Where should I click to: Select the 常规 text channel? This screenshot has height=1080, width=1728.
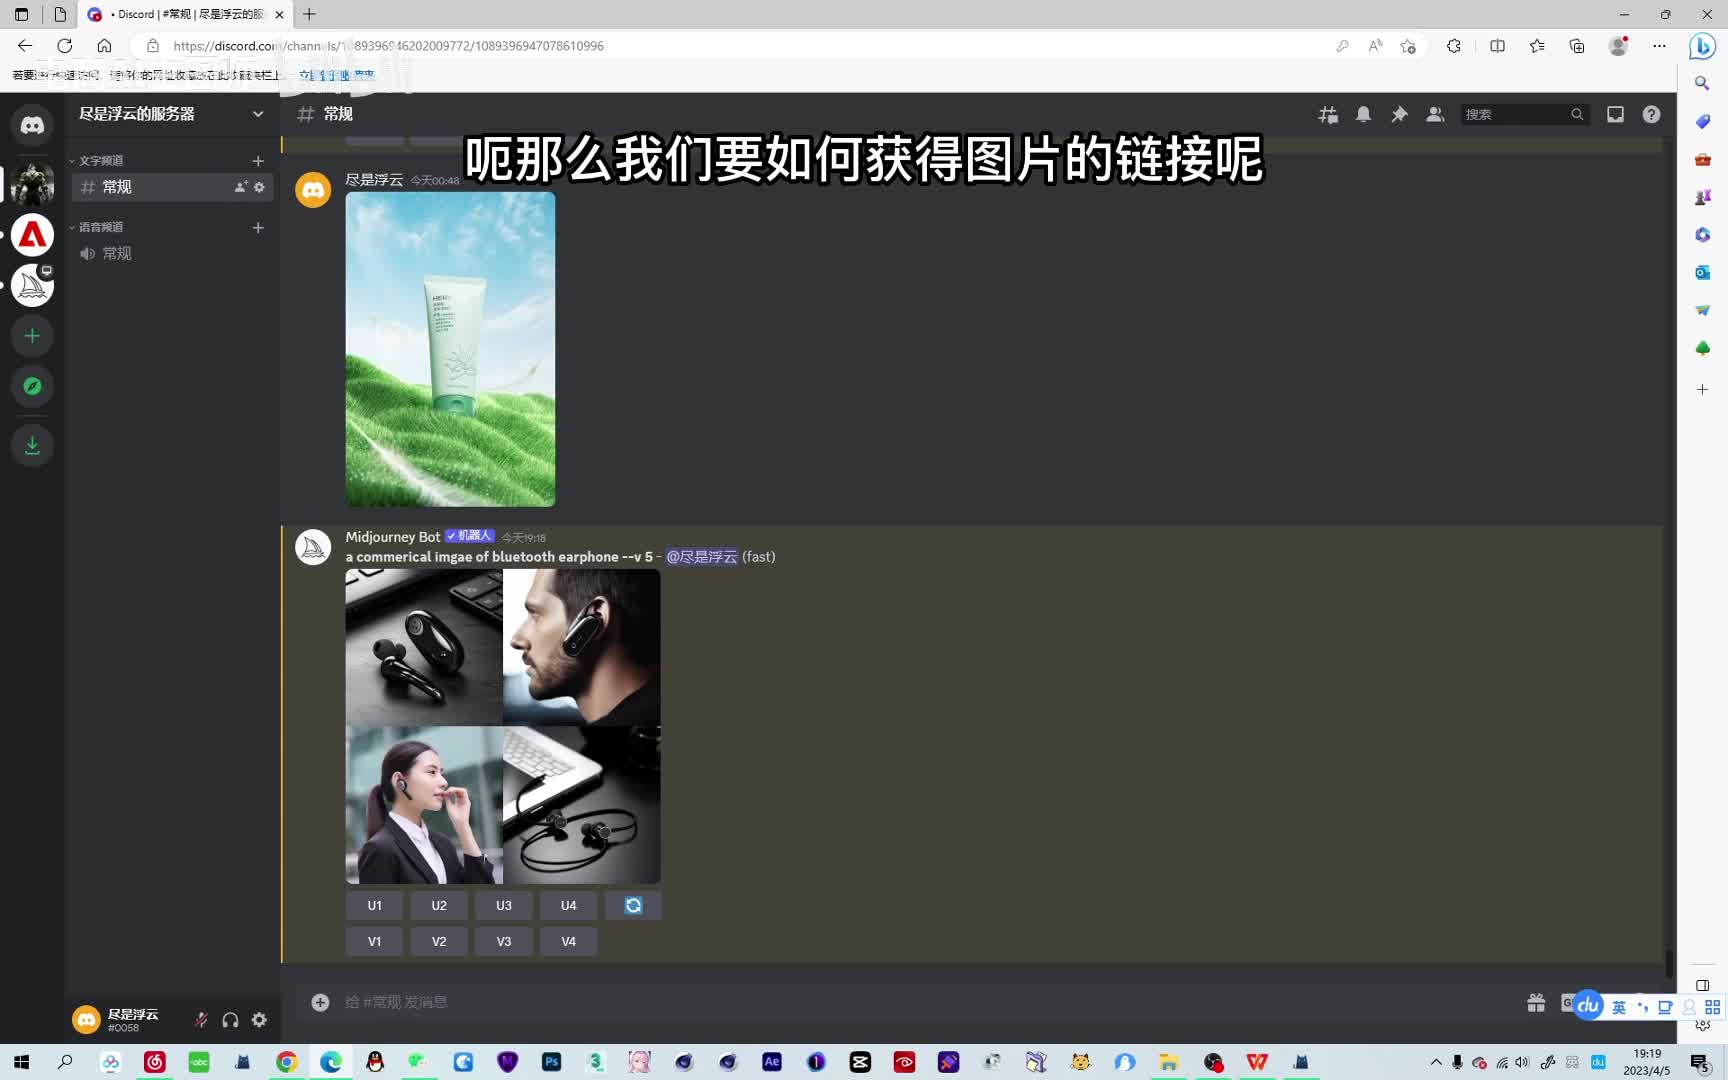[117, 187]
